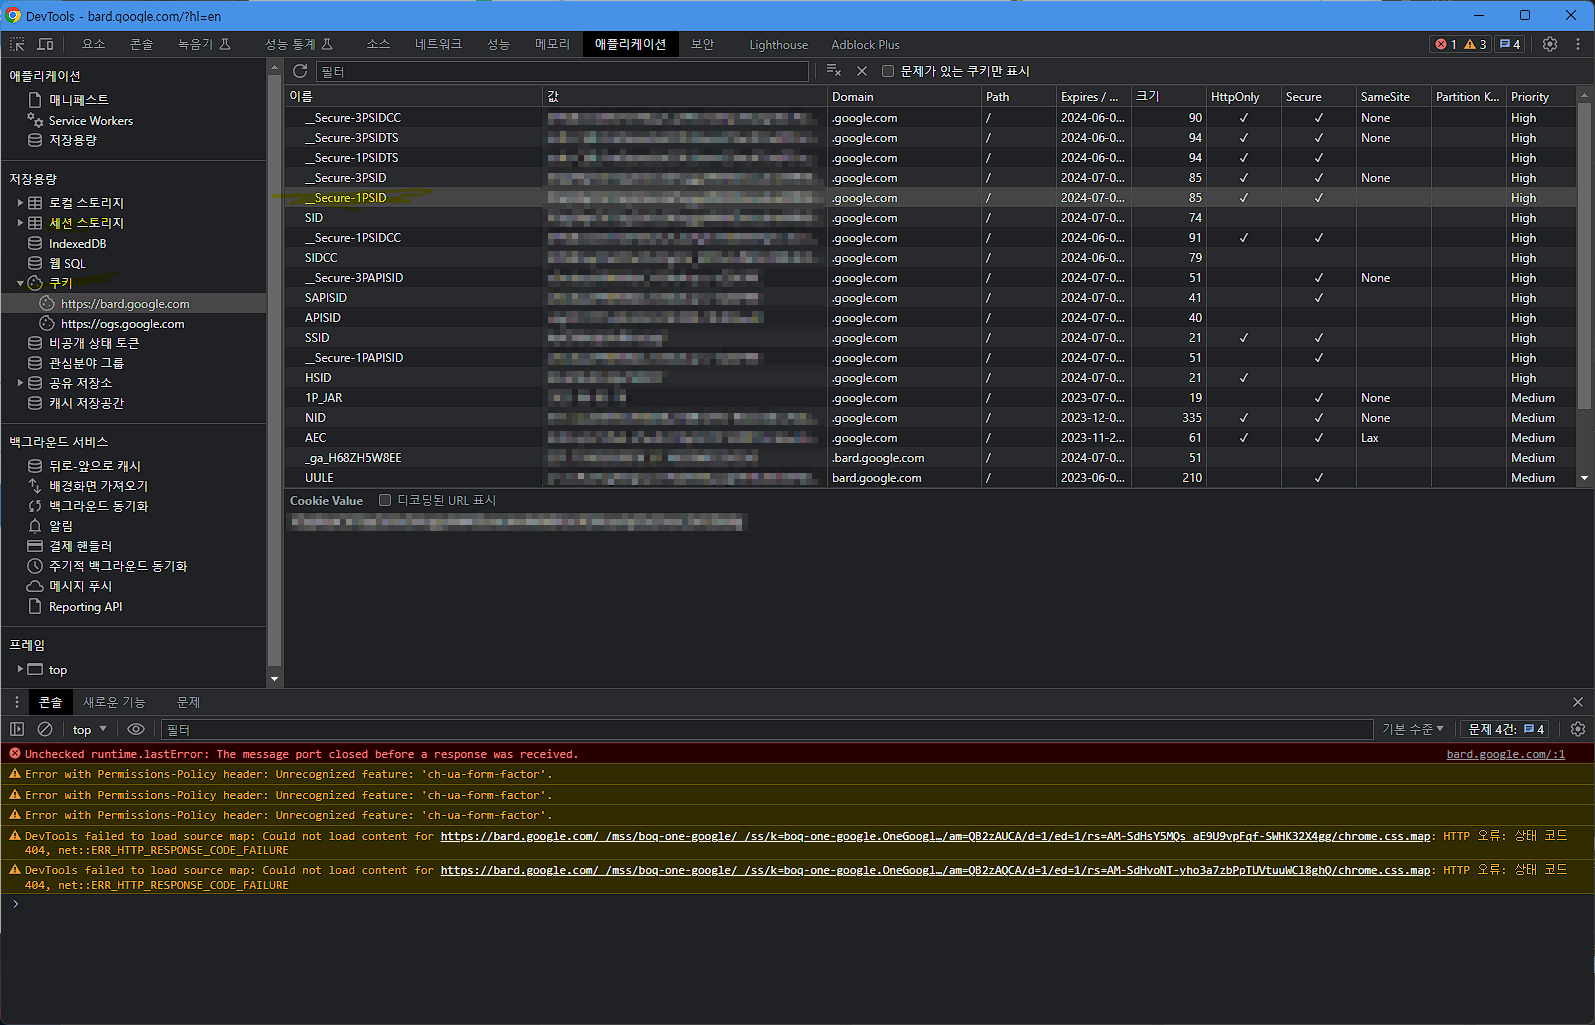
Task: Click the error count badge showing 1
Action: 1446,44
